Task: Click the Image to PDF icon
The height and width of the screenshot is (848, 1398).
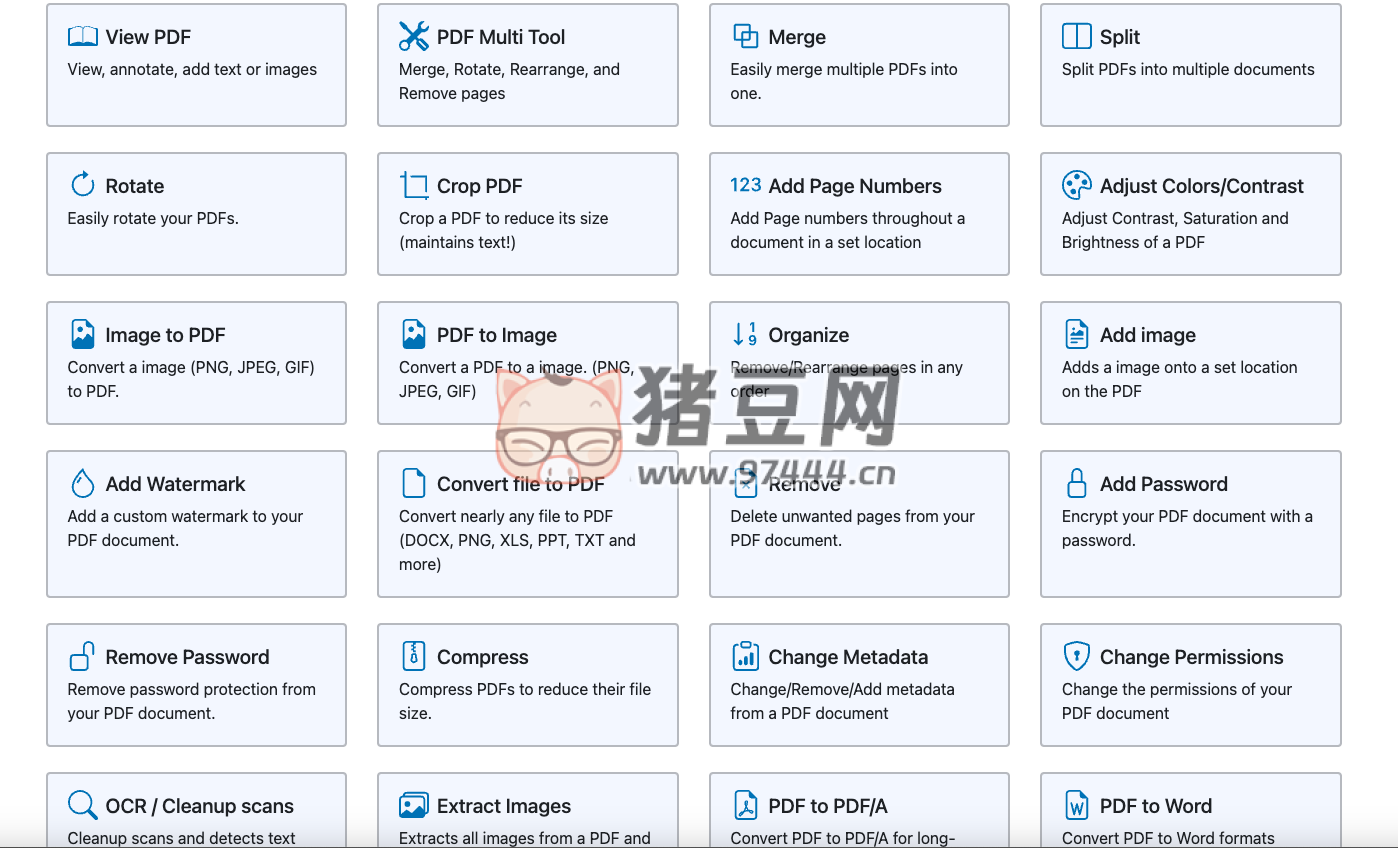Action: (82, 334)
